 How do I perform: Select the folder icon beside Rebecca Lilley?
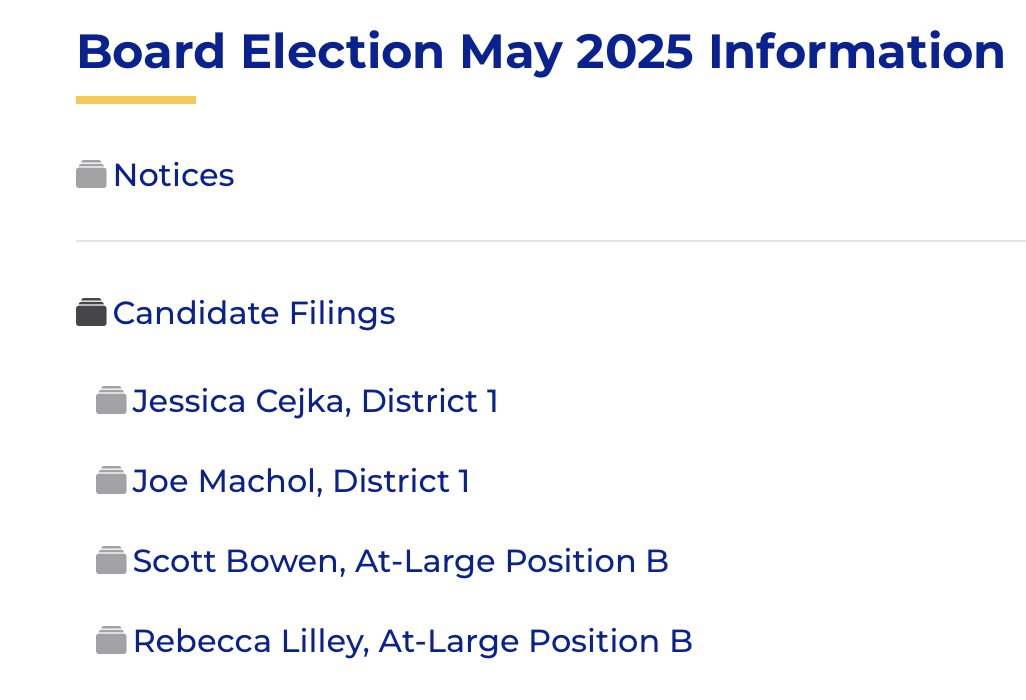pos(111,641)
